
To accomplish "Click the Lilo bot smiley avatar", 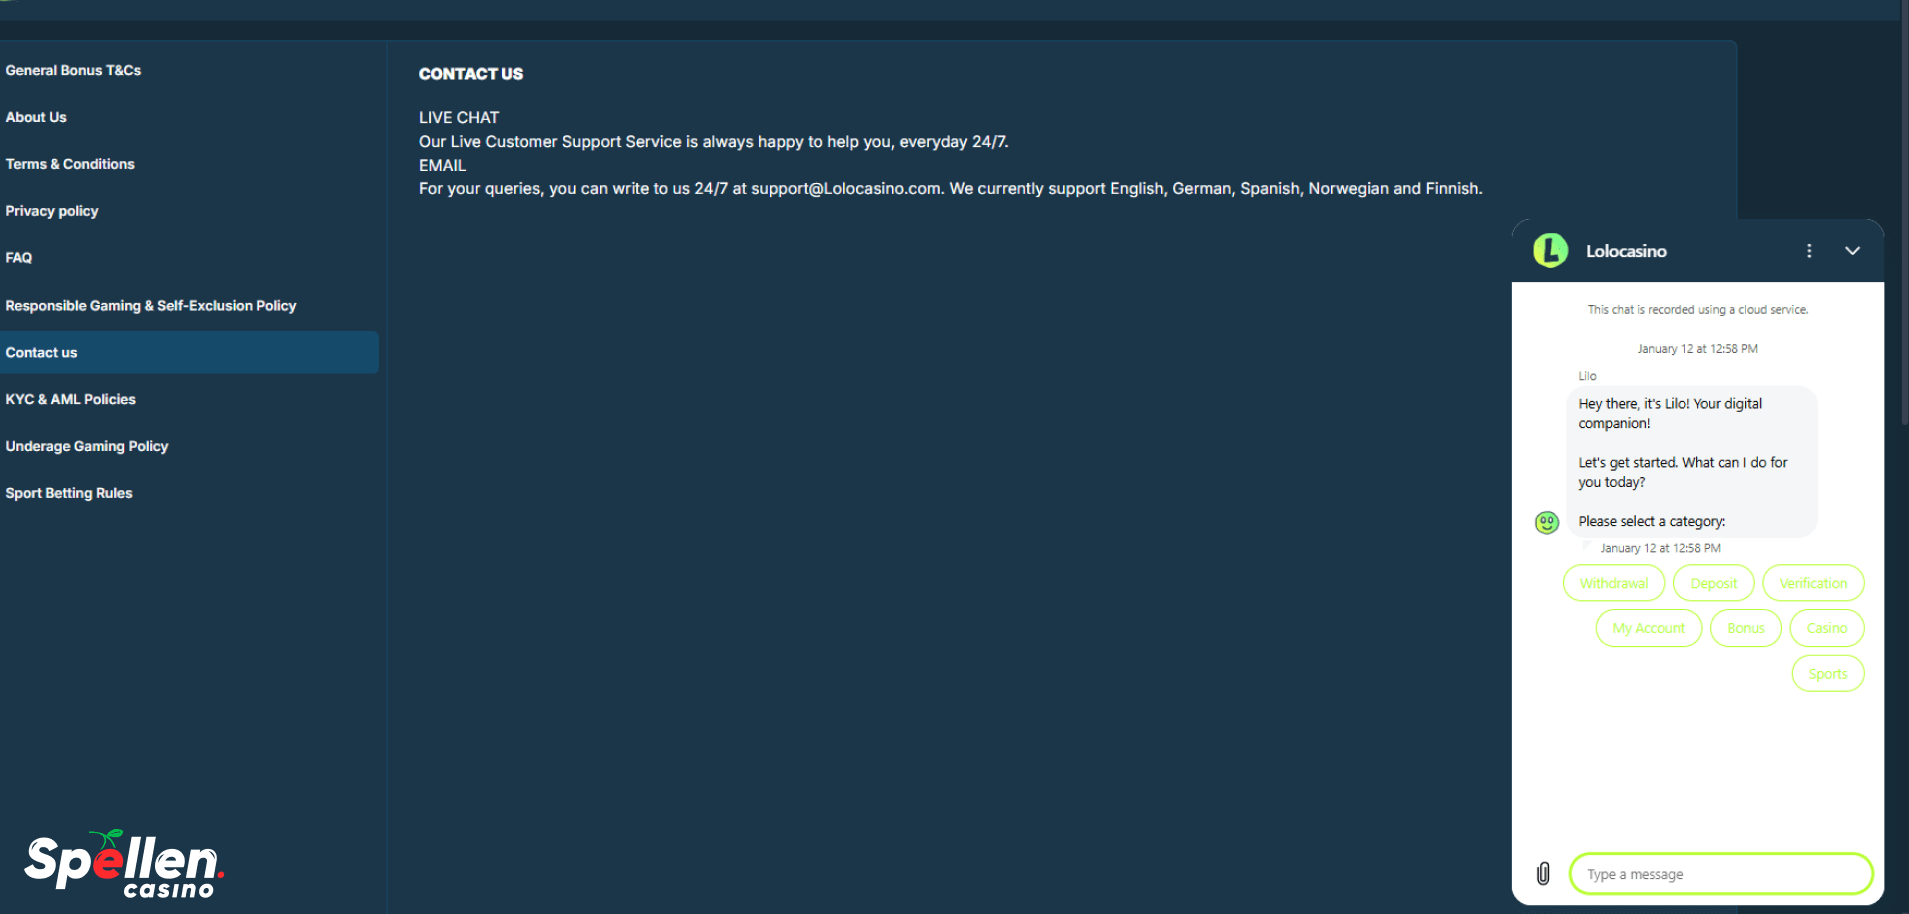I will point(1546,522).
